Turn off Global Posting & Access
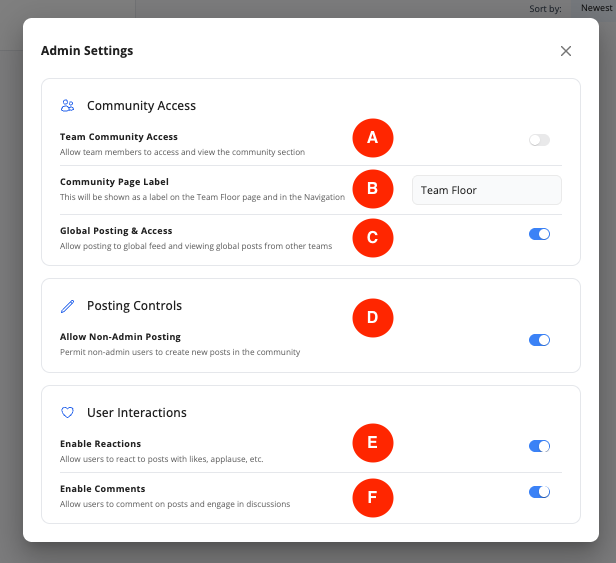This screenshot has height=563, width=616. click(539, 234)
